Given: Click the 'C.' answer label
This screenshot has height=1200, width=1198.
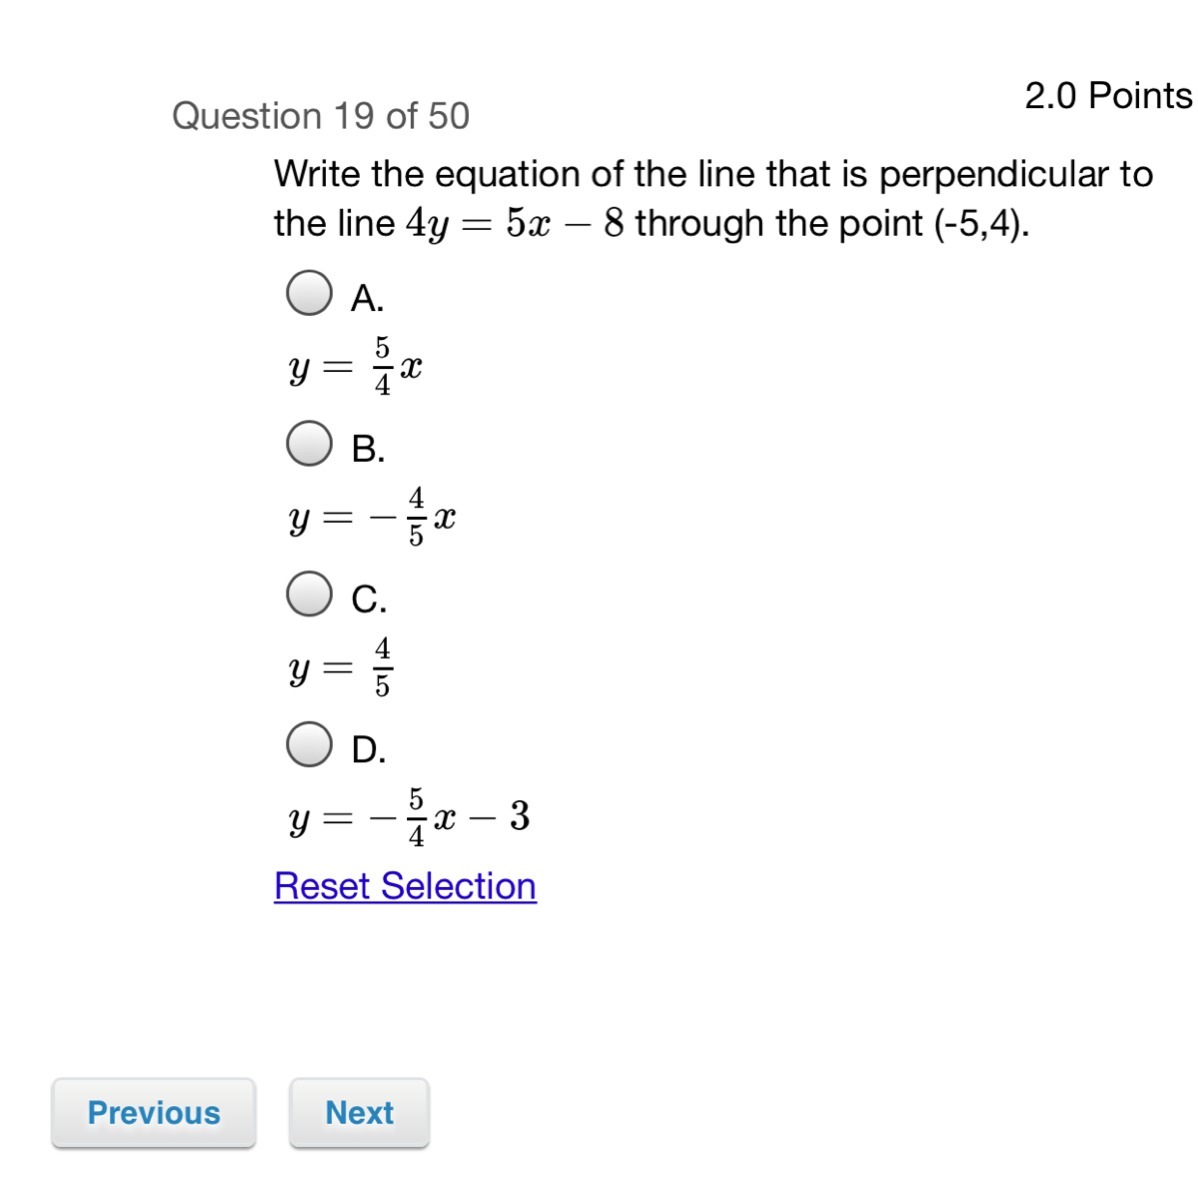Looking at the screenshot, I should 369,599.
